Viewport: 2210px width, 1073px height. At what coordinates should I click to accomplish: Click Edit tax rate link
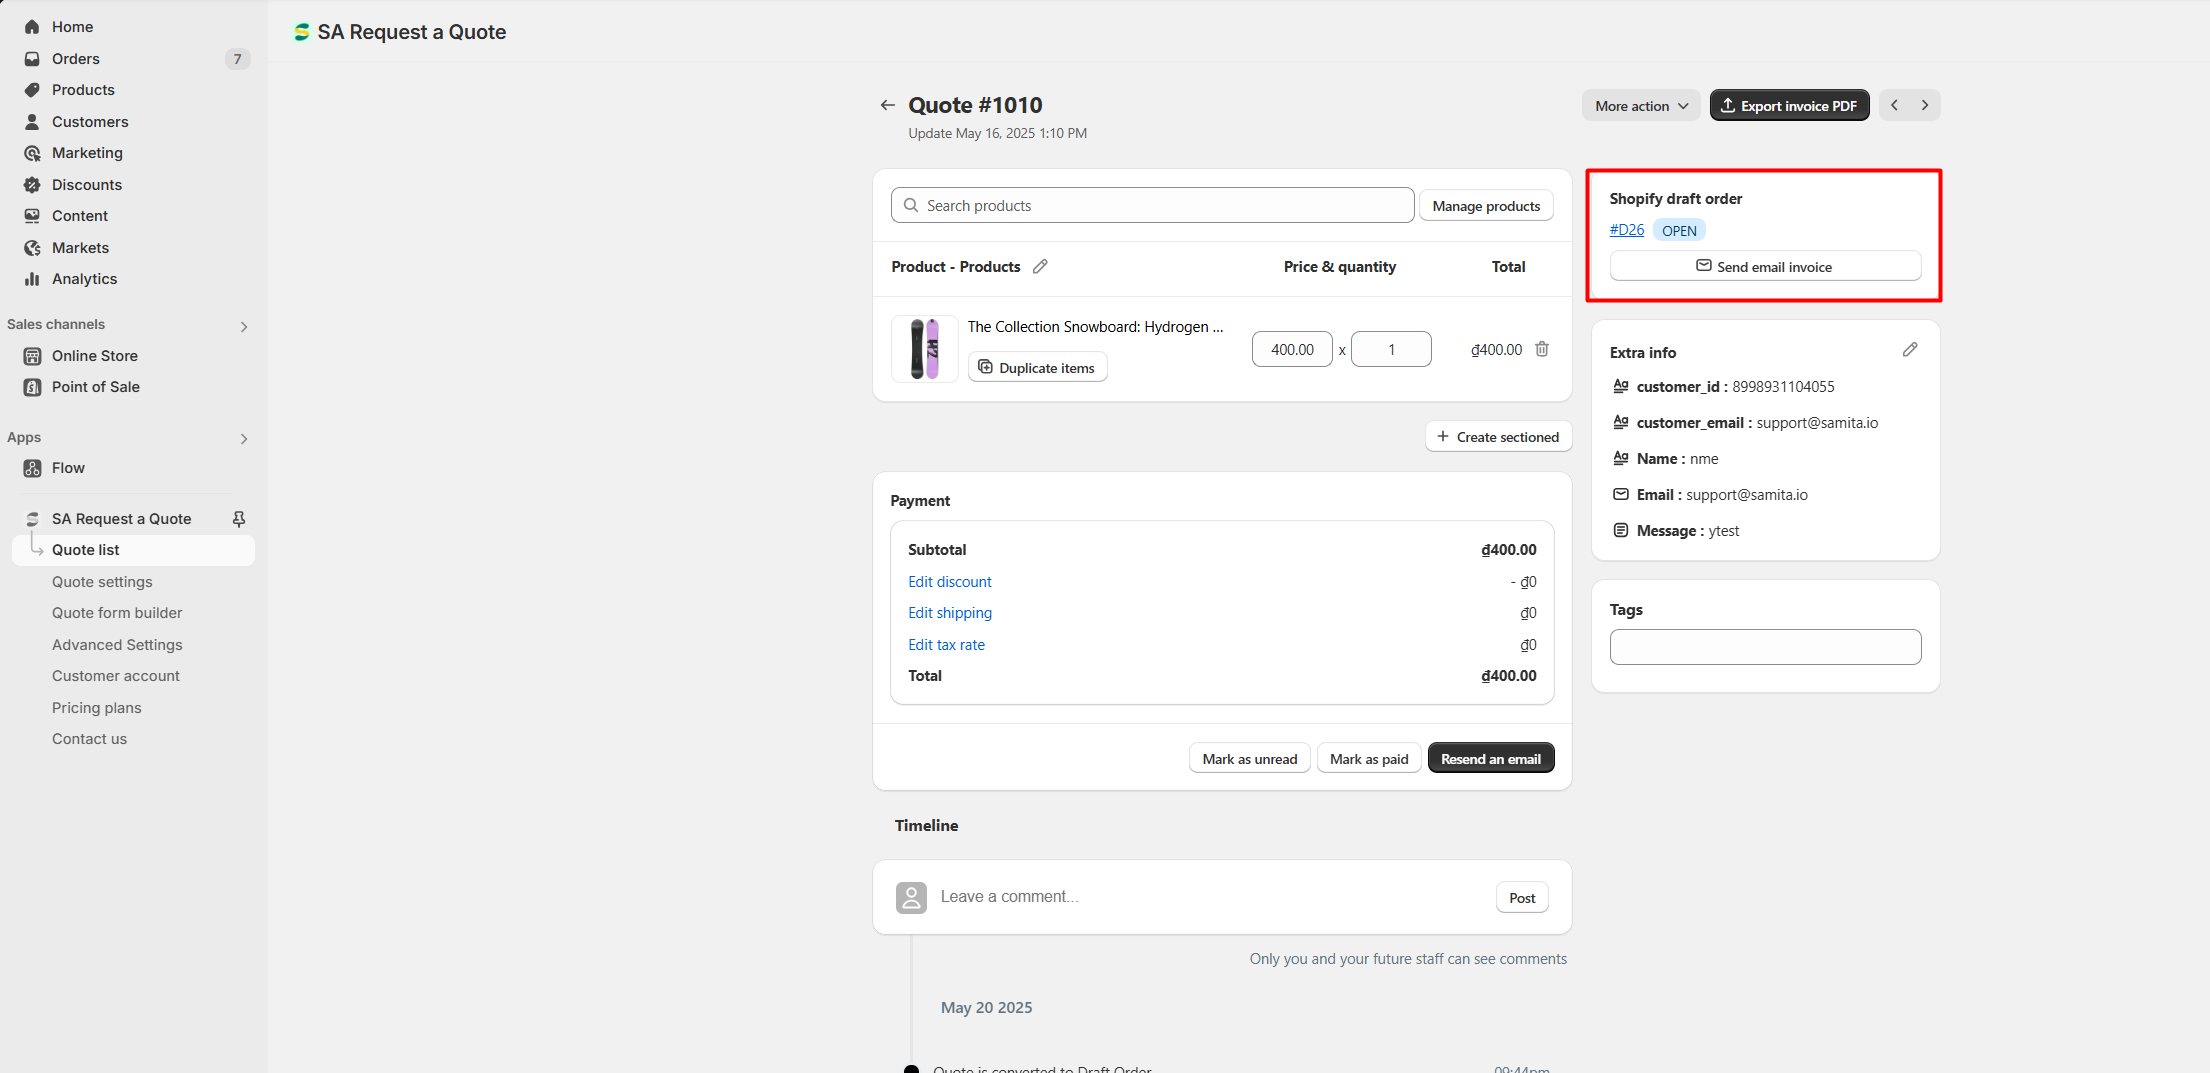[x=946, y=645]
